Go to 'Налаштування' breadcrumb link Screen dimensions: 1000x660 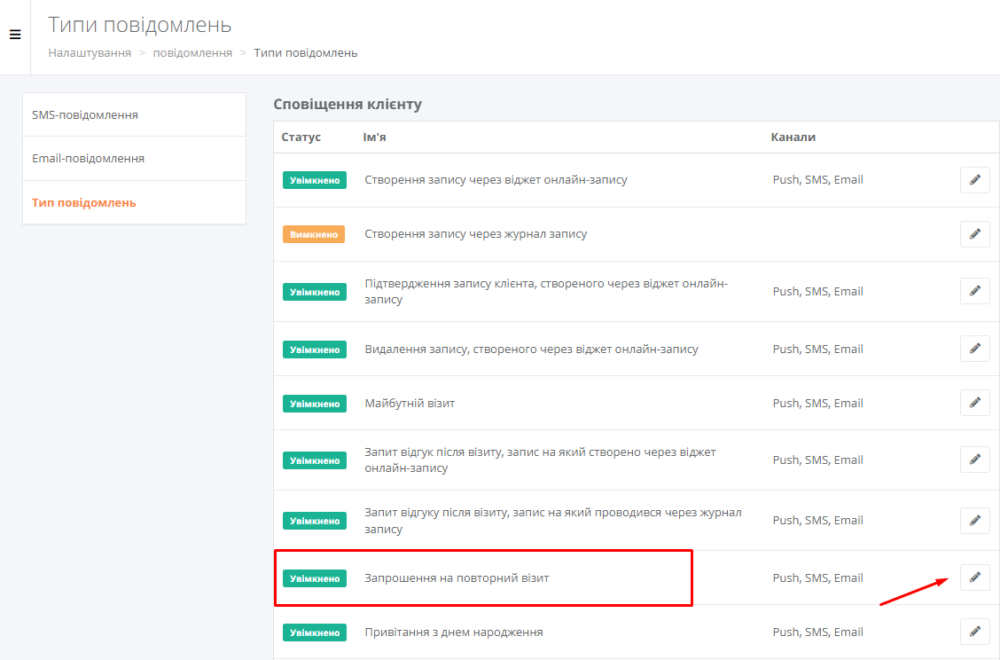90,53
